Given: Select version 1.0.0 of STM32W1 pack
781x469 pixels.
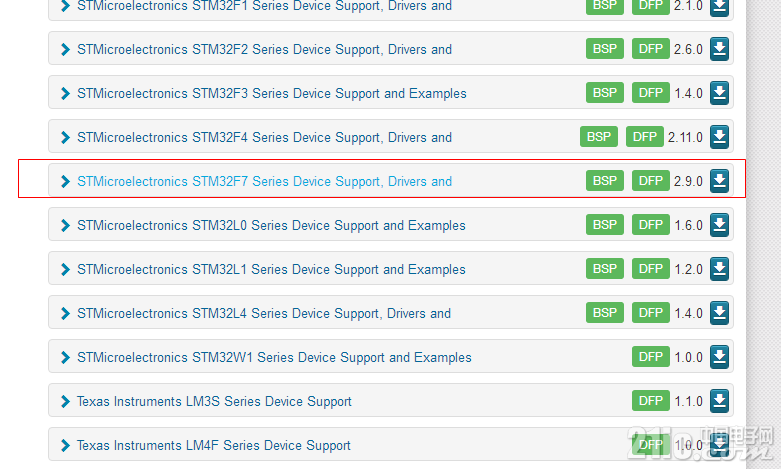Looking at the screenshot, I should (688, 357).
